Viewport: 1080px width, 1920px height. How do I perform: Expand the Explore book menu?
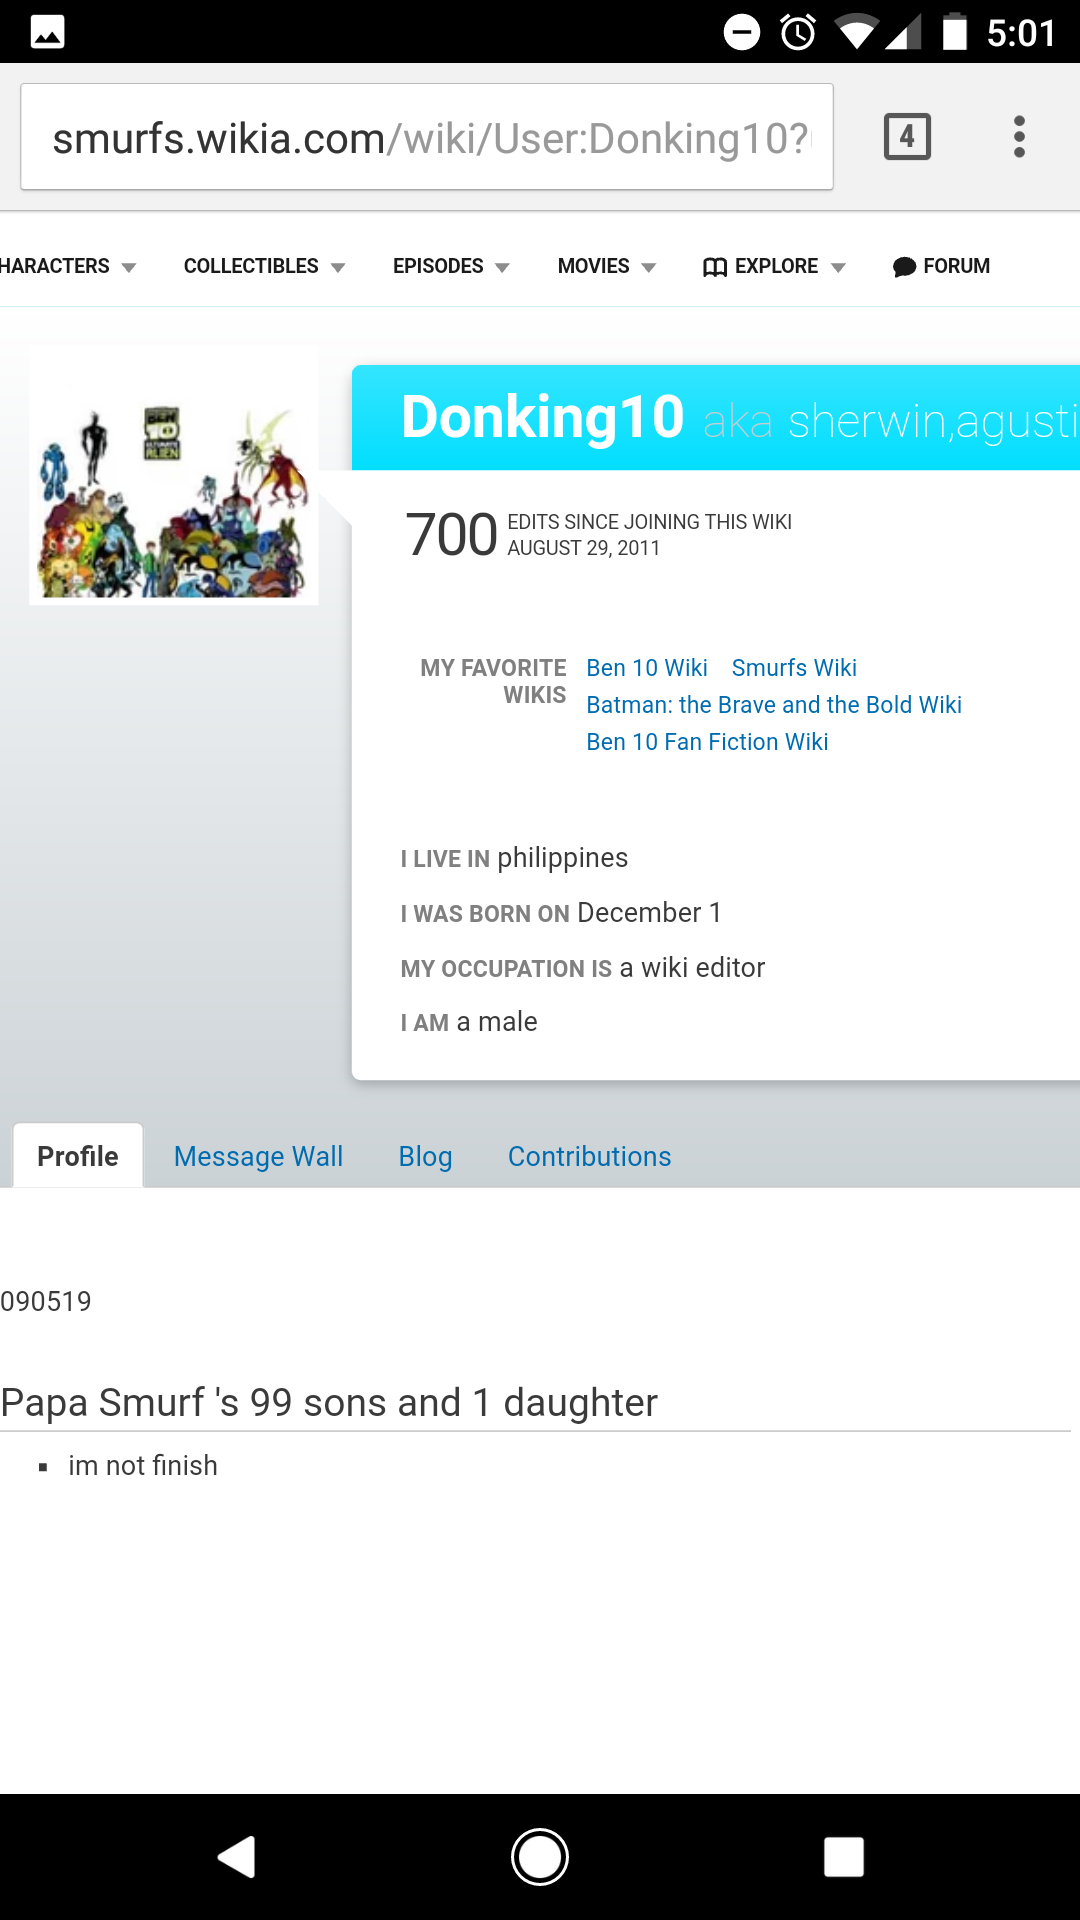point(774,266)
